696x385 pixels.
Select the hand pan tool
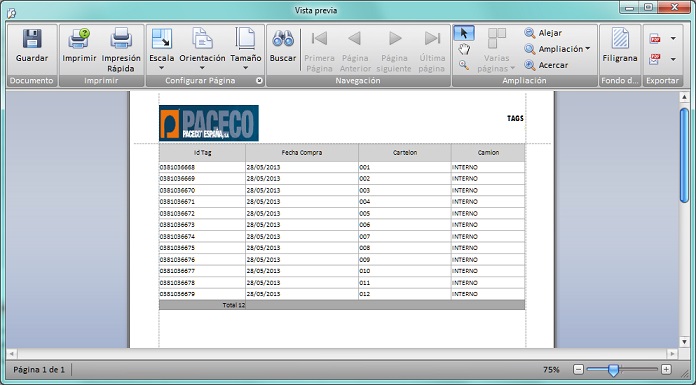(x=464, y=49)
